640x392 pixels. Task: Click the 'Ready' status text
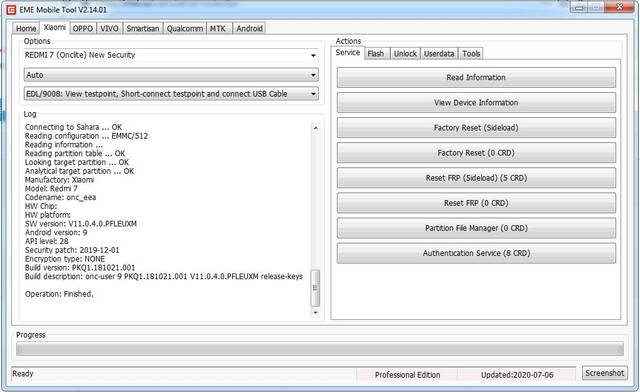[x=23, y=374]
